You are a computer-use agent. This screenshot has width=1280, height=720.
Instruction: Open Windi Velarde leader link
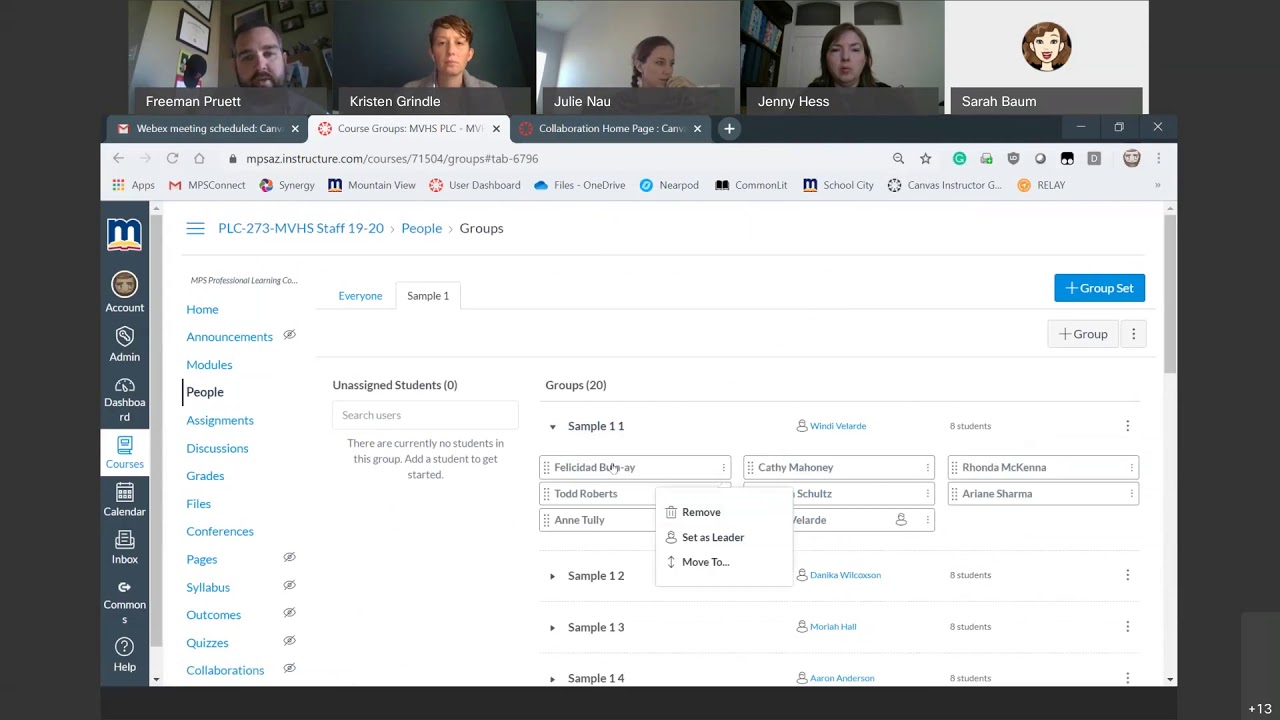tap(838, 426)
